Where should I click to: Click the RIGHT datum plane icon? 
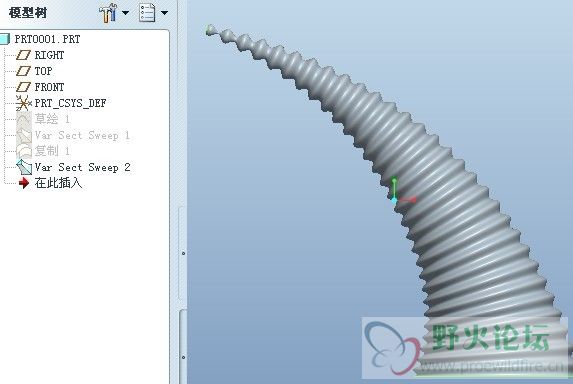point(24,55)
